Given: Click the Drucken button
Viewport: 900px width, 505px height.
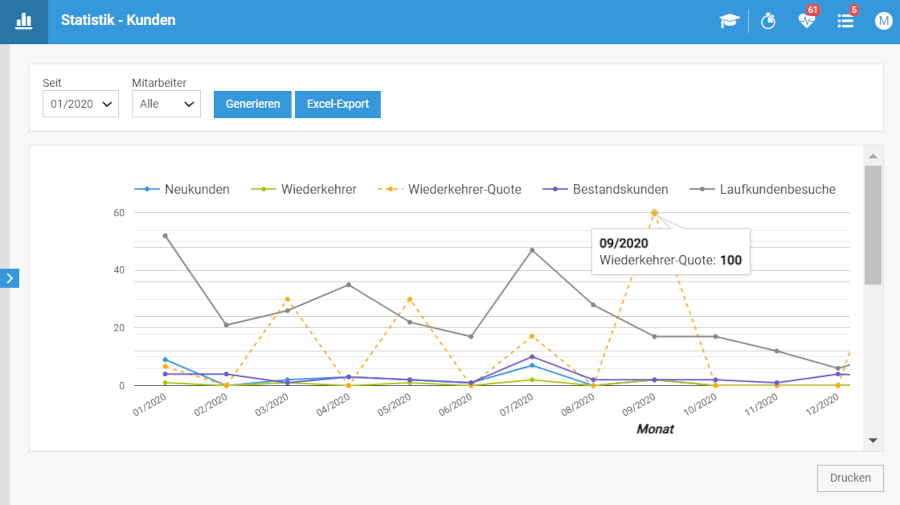Looking at the screenshot, I should pos(850,478).
